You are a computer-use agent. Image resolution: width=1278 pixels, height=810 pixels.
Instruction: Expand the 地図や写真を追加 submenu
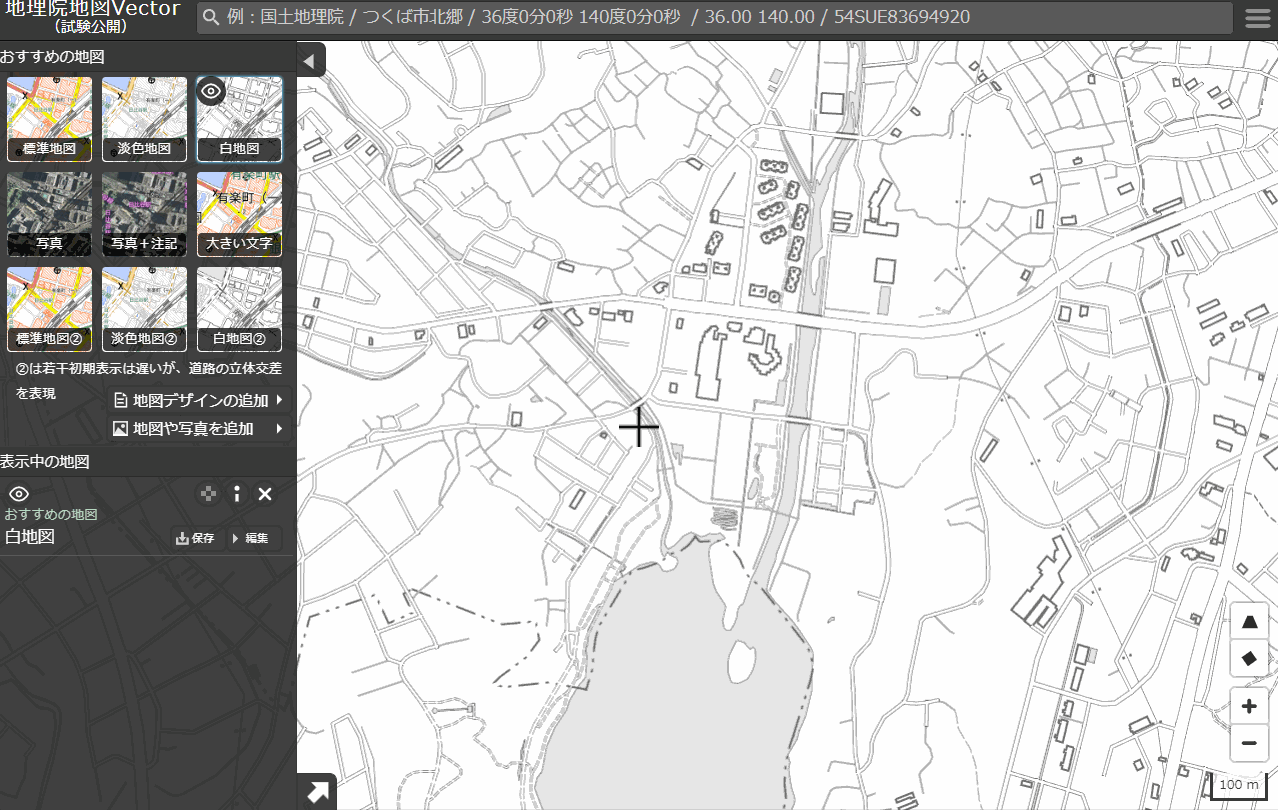coord(200,429)
